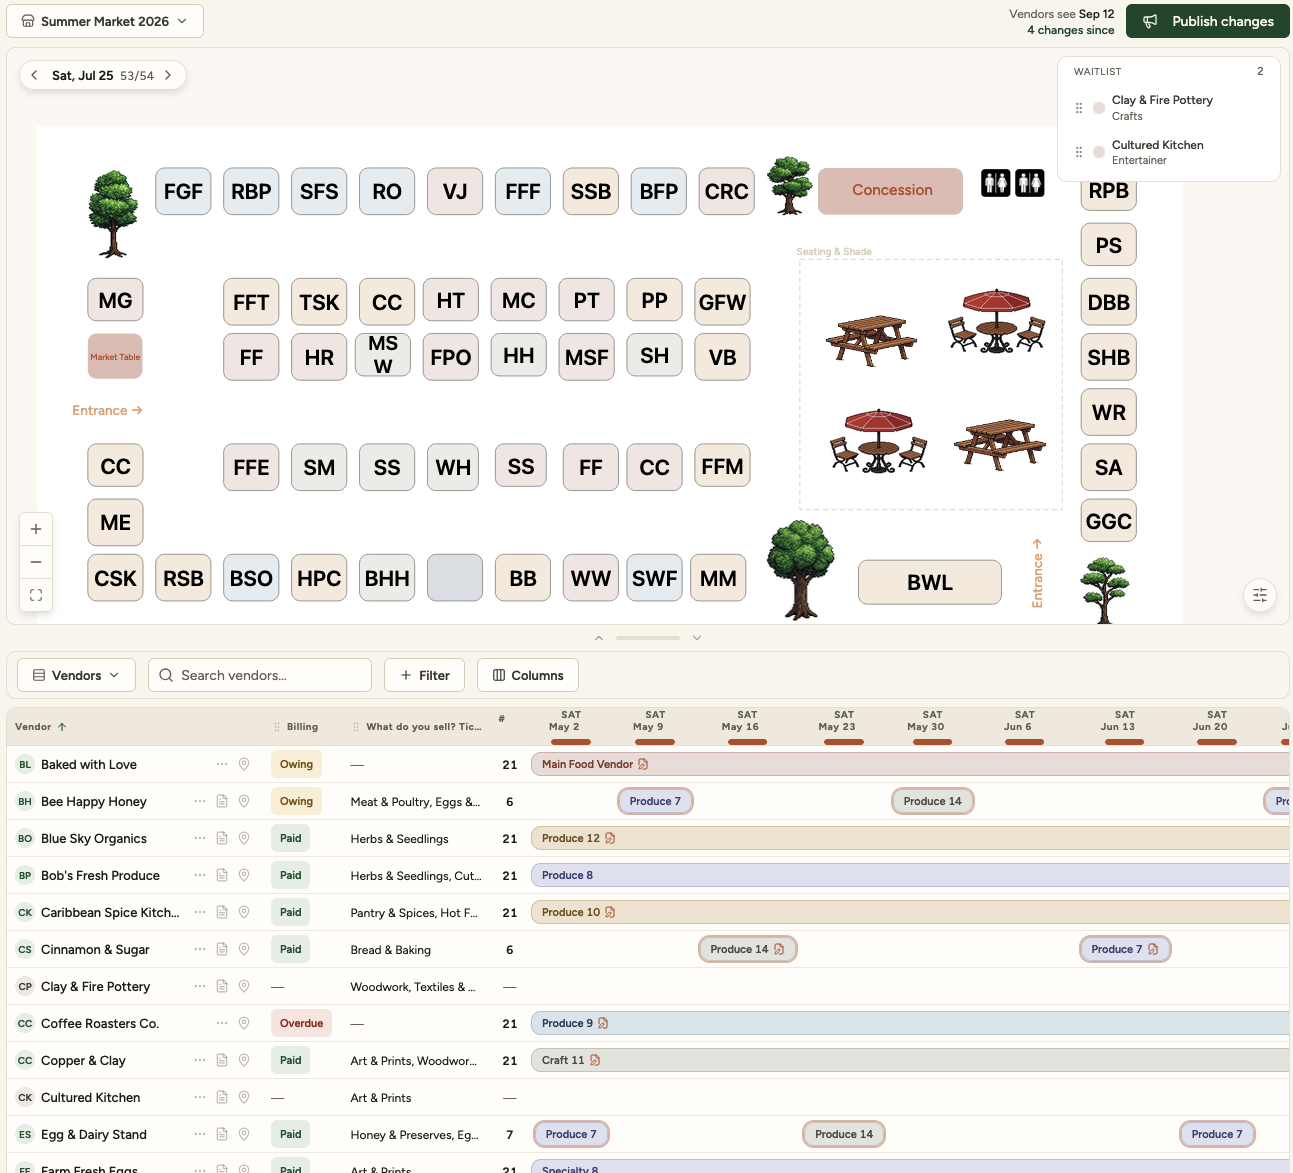Zoom in on the market map
This screenshot has height=1173, width=1293.
(36, 529)
